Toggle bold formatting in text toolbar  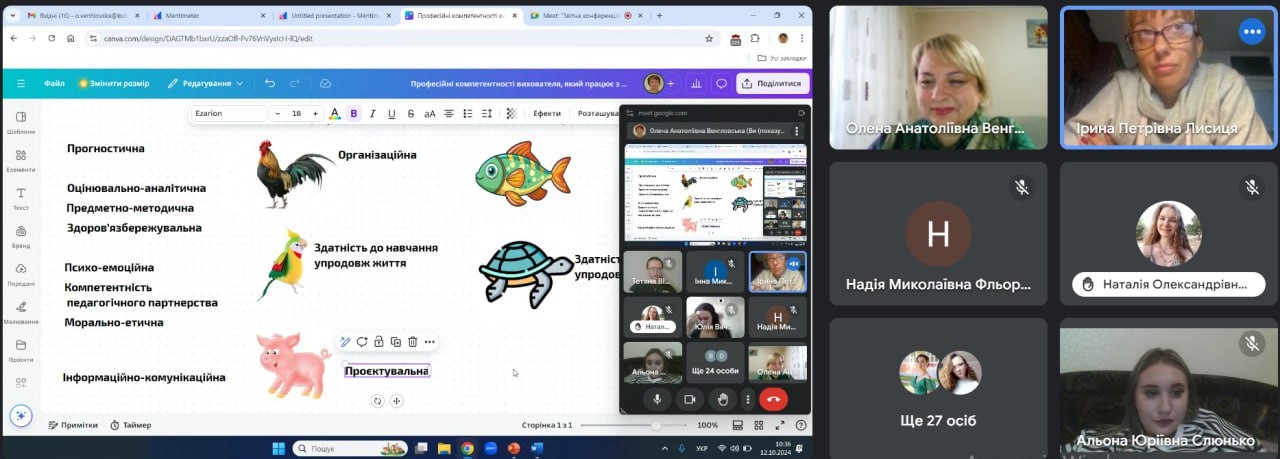point(354,114)
